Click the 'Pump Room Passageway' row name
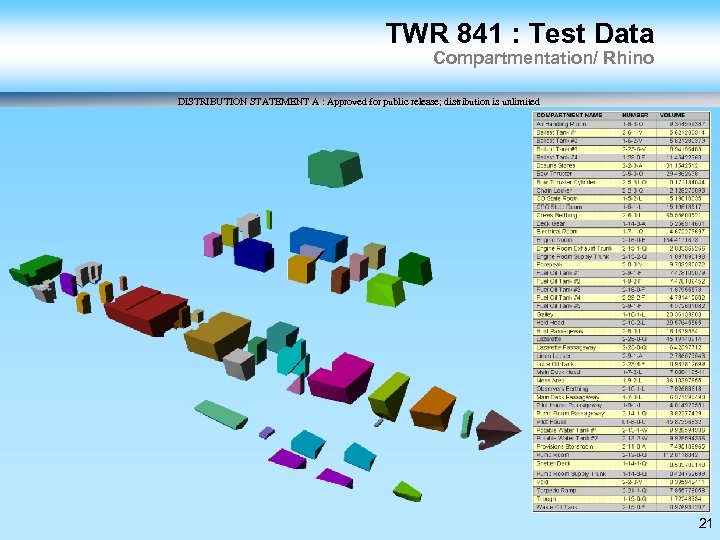Screen dimensions: 720x540 571,414
